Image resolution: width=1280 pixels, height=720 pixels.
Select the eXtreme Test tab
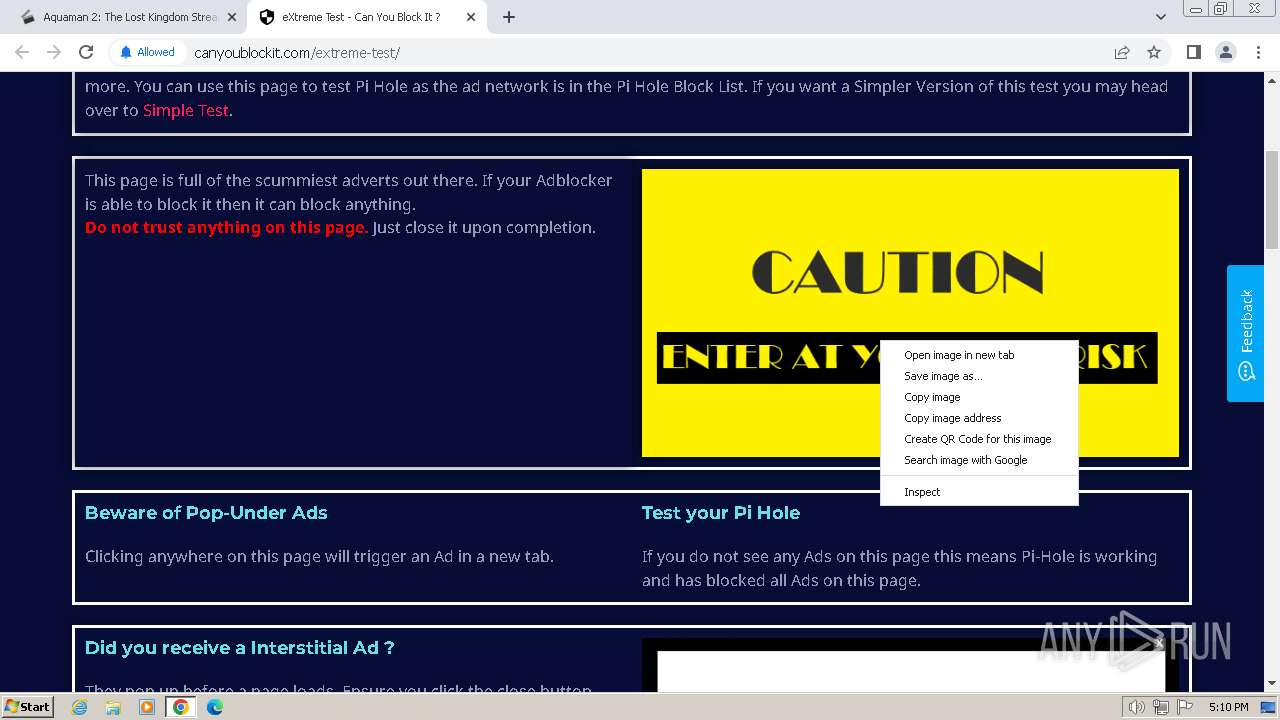click(x=368, y=17)
